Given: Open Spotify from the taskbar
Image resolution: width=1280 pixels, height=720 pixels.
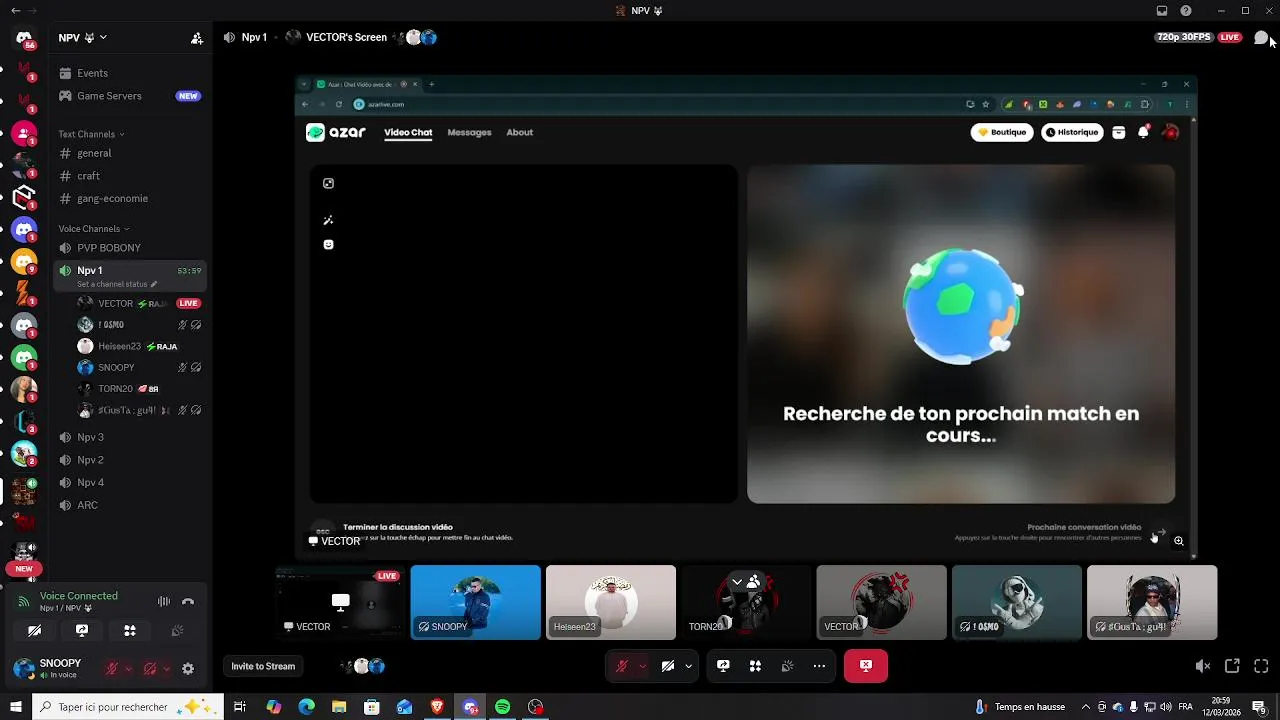Looking at the screenshot, I should point(502,707).
